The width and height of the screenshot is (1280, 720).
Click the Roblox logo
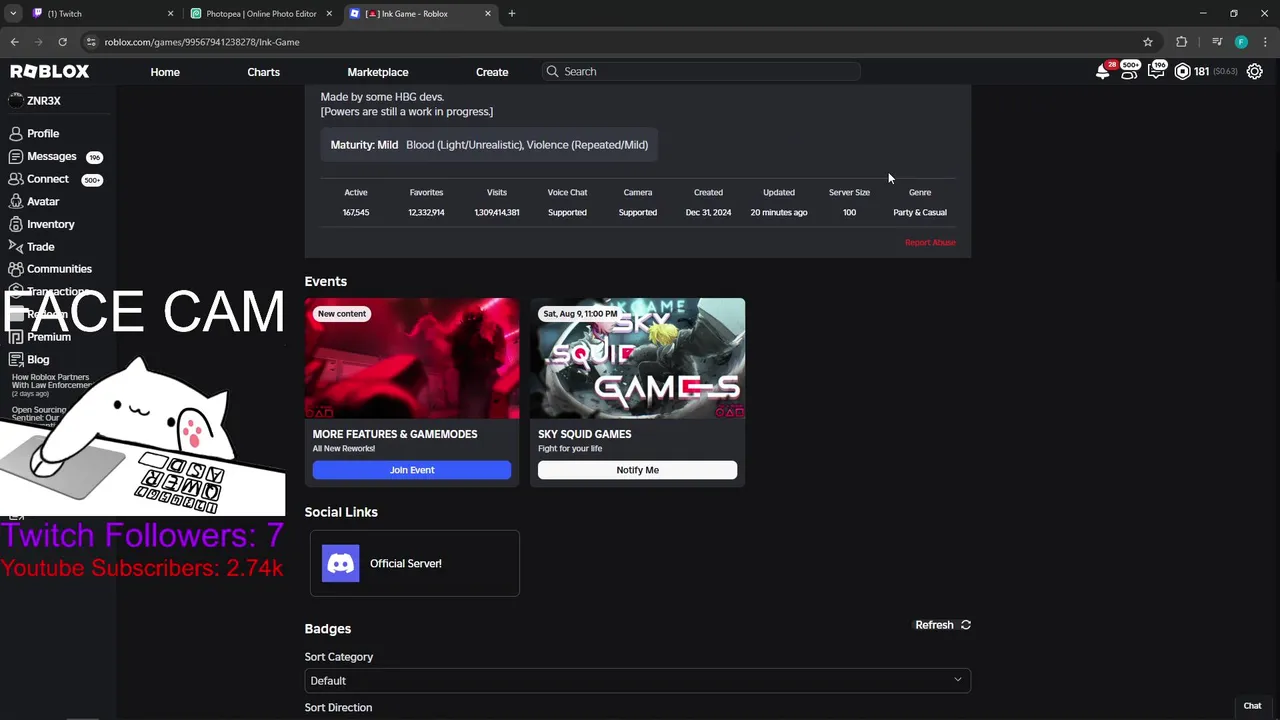click(50, 72)
